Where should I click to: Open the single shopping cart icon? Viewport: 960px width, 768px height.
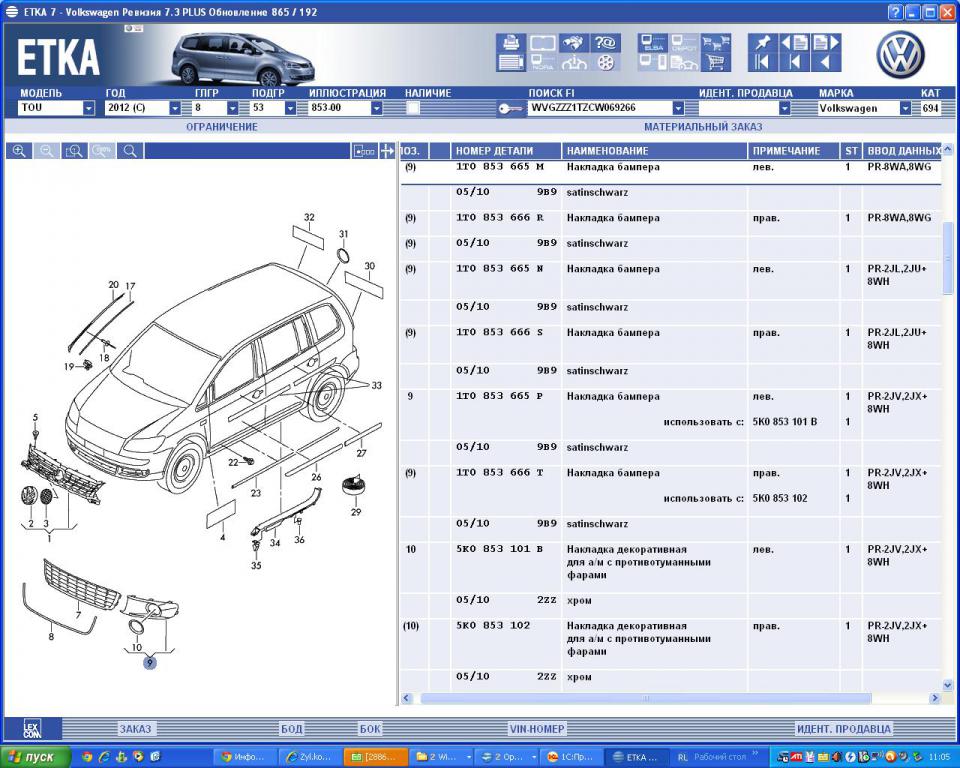click(x=716, y=62)
